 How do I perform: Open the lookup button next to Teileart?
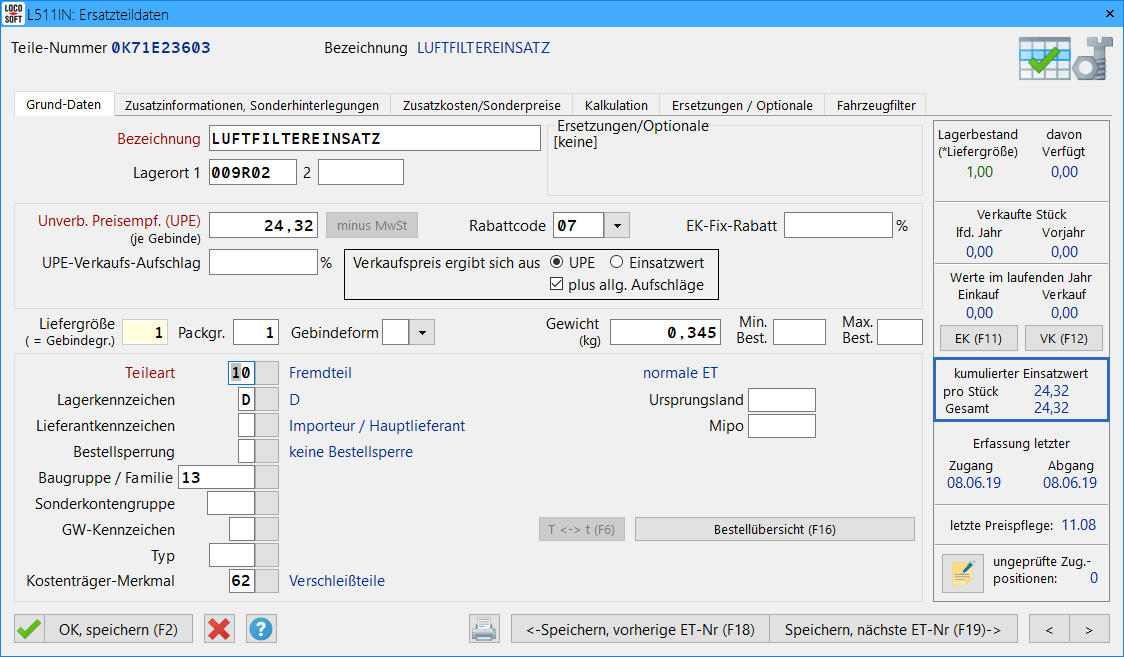(267, 373)
